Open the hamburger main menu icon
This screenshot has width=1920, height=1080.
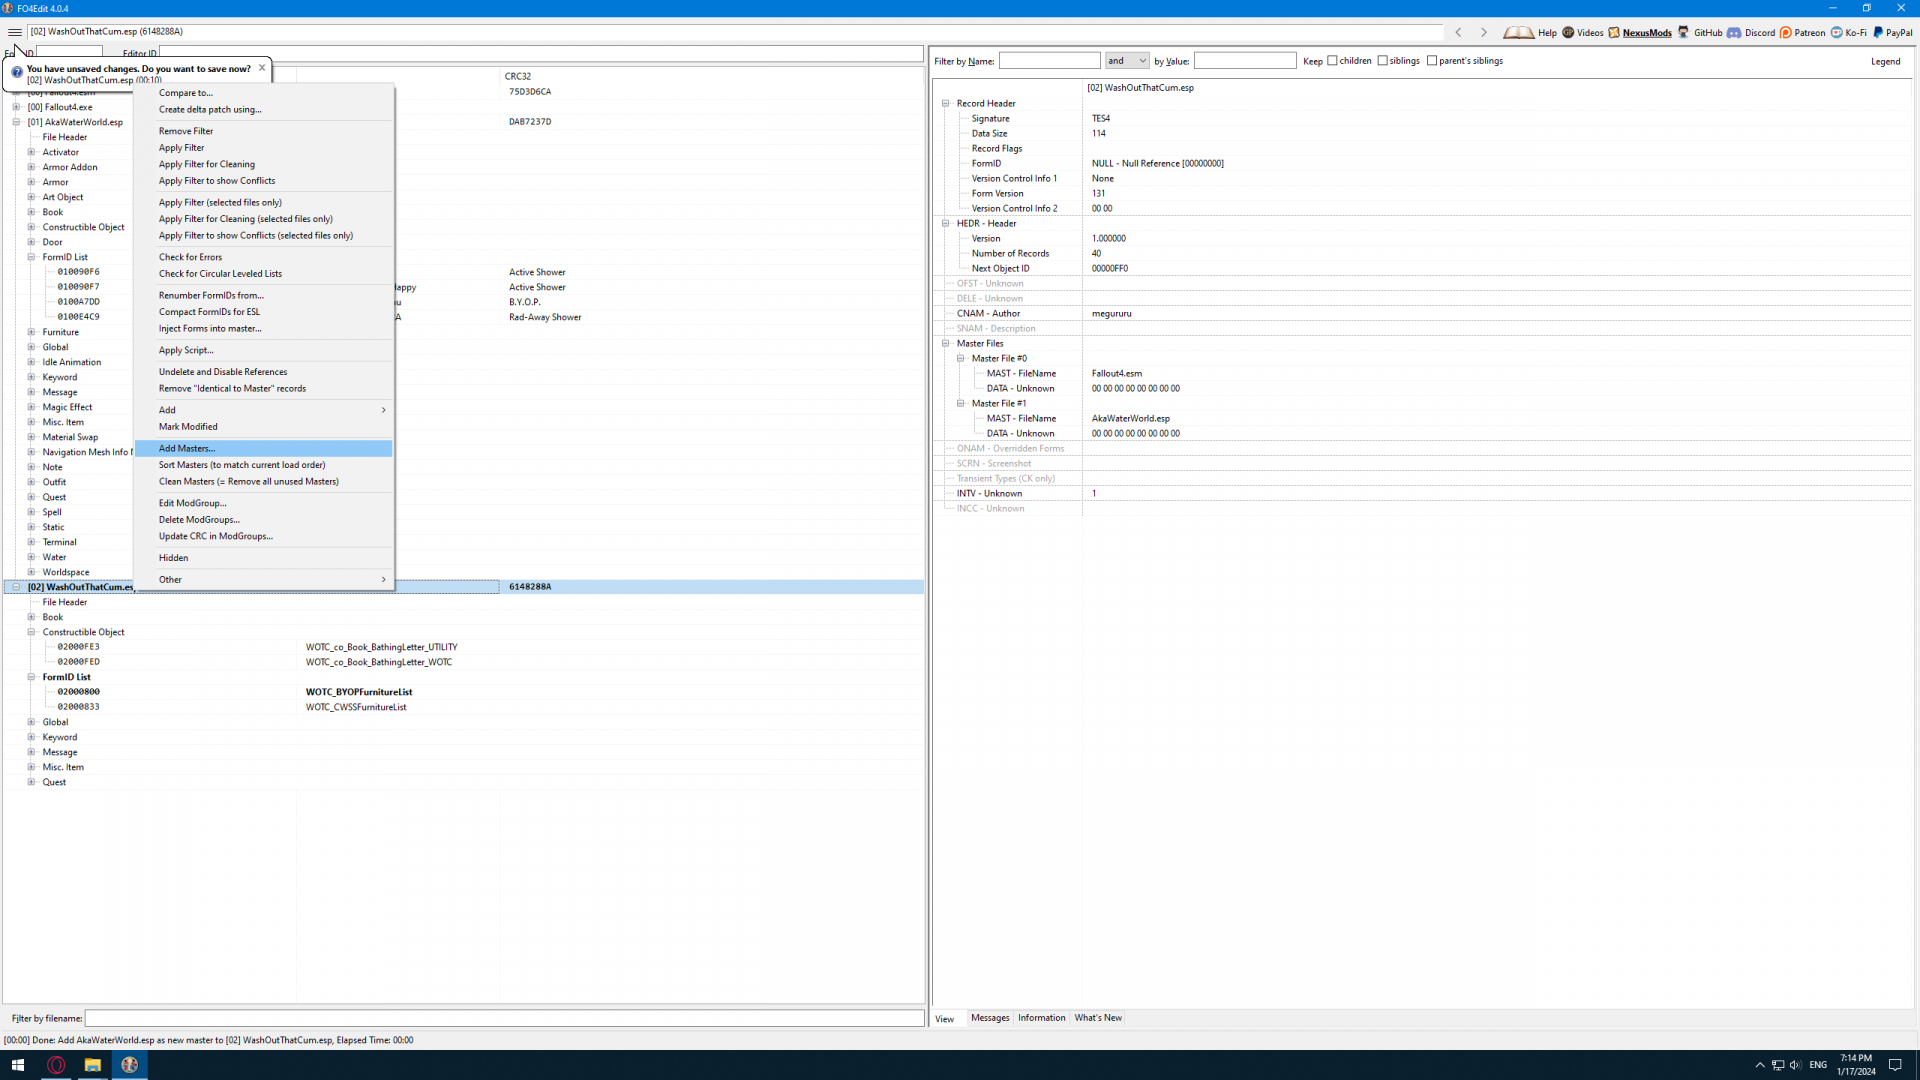[x=14, y=32]
